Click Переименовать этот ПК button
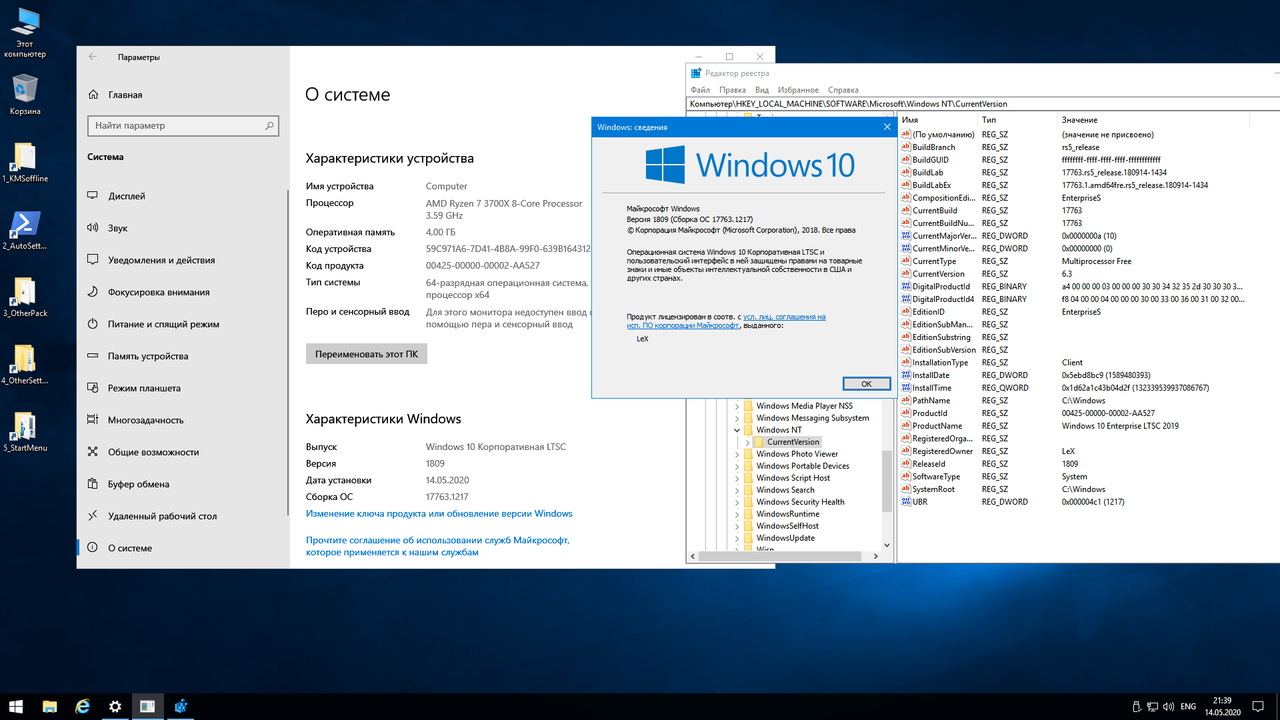The height and width of the screenshot is (720, 1280). click(x=366, y=354)
